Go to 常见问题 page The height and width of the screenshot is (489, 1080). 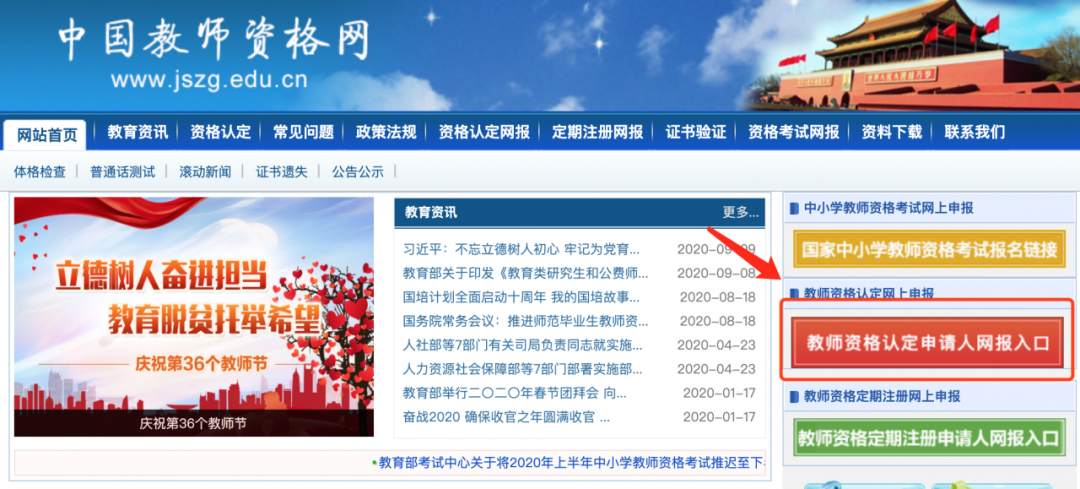[x=303, y=132]
